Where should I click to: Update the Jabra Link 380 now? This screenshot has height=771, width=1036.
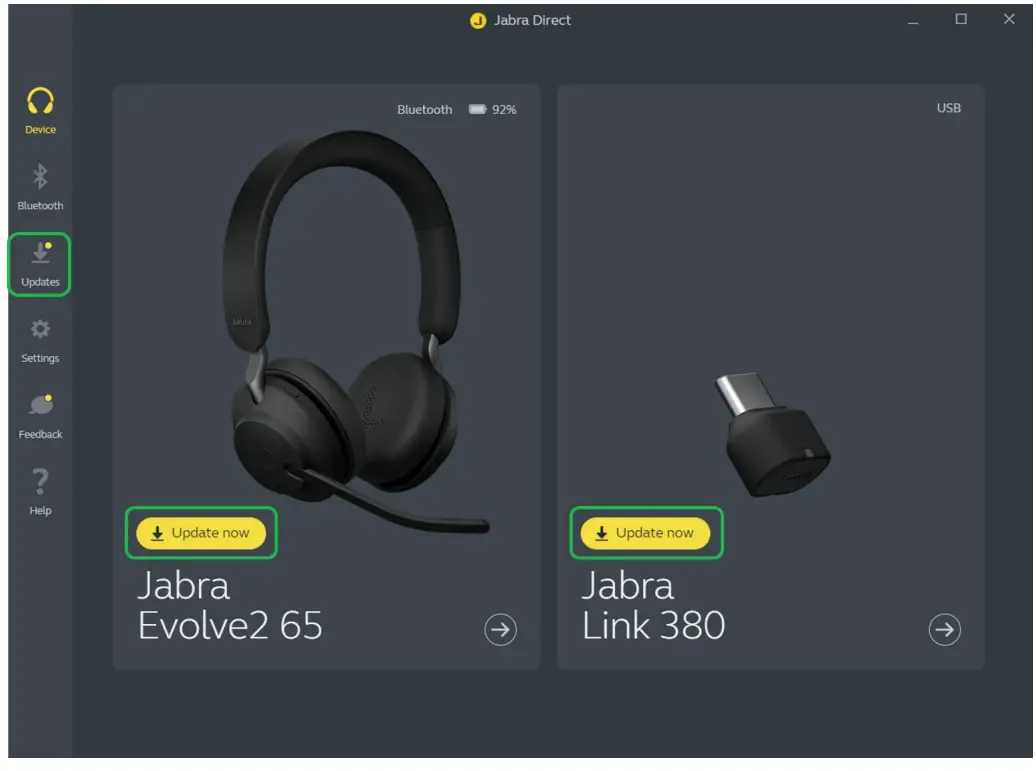646,533
